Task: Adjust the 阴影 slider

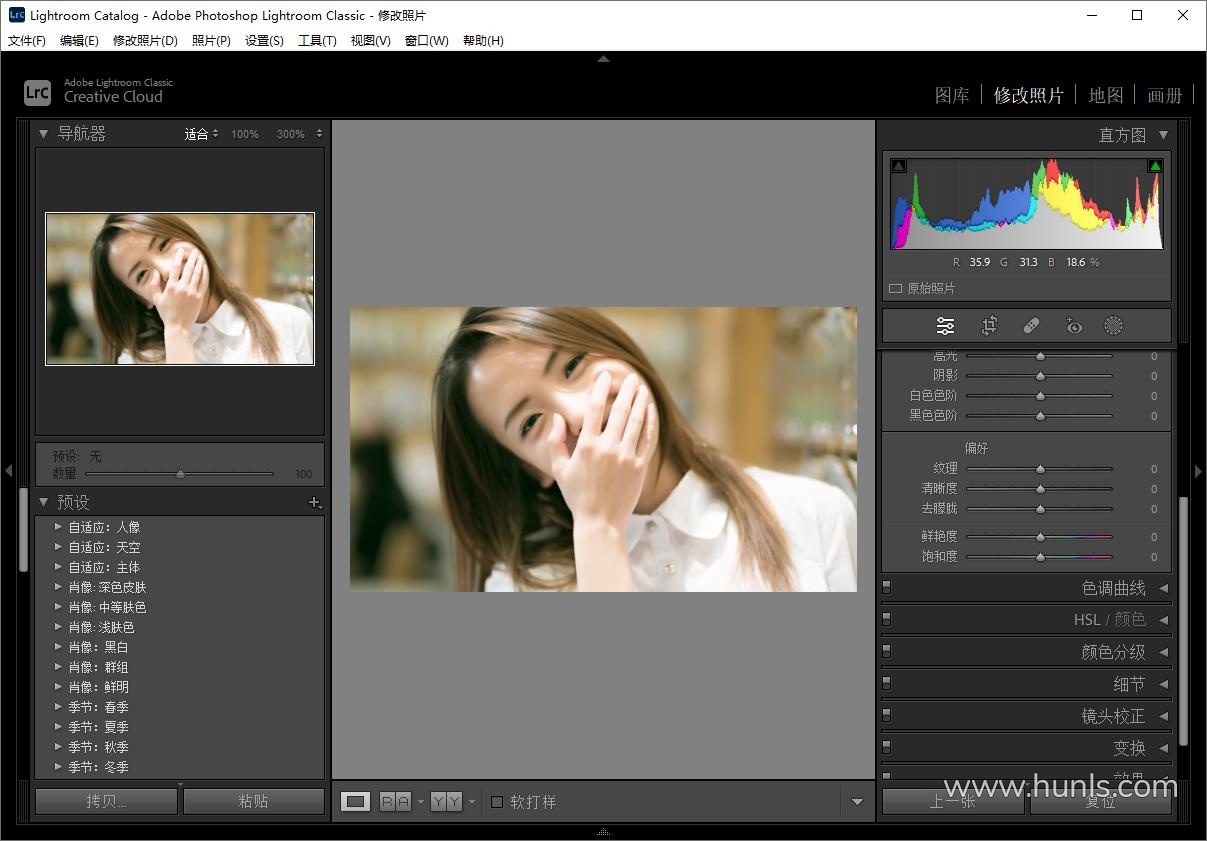Action: [x=1040, y=376]
